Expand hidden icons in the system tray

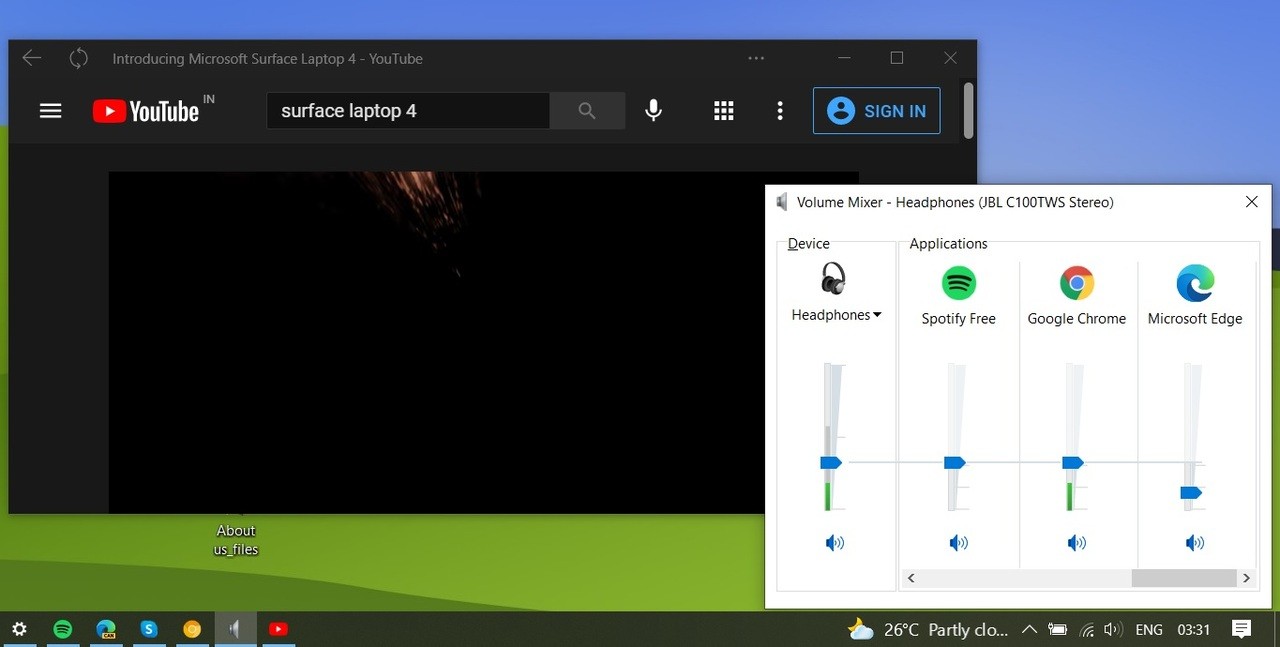pos(1028,629)
